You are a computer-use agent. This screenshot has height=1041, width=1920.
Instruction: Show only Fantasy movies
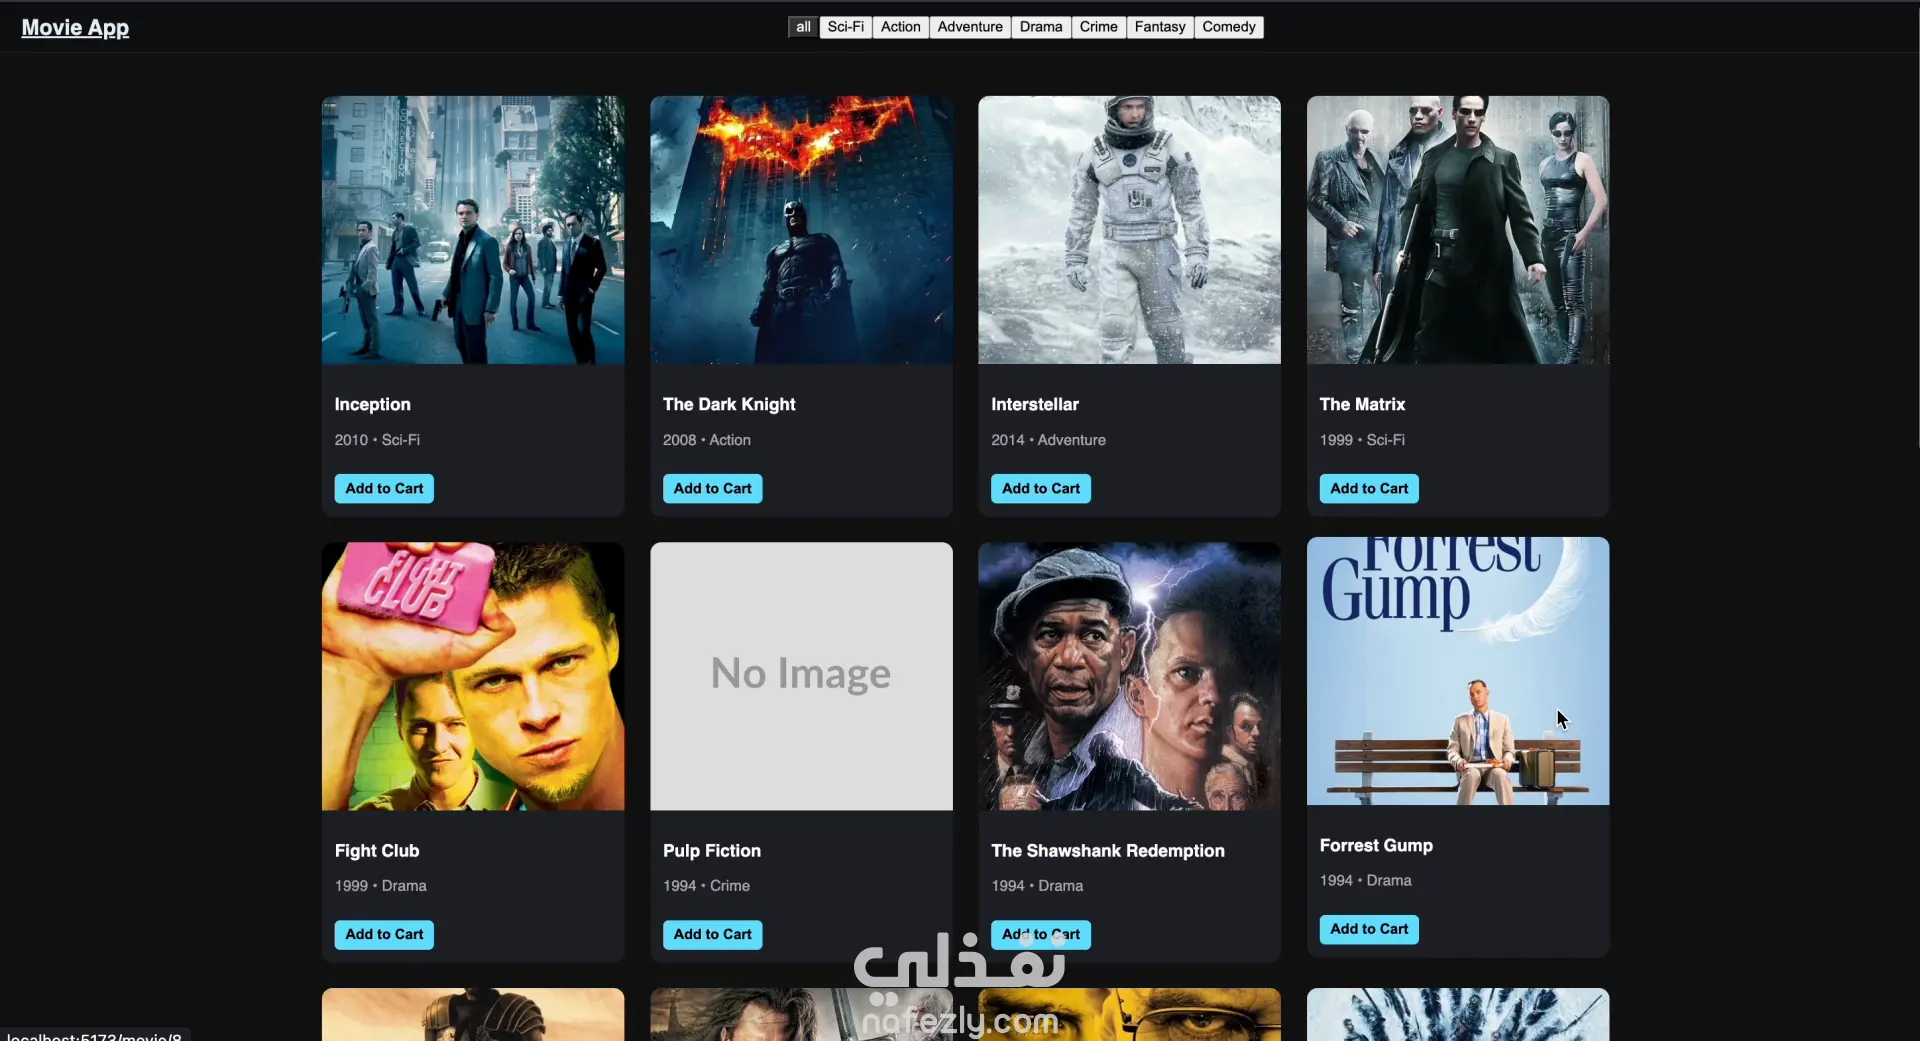coord(1160,27)
